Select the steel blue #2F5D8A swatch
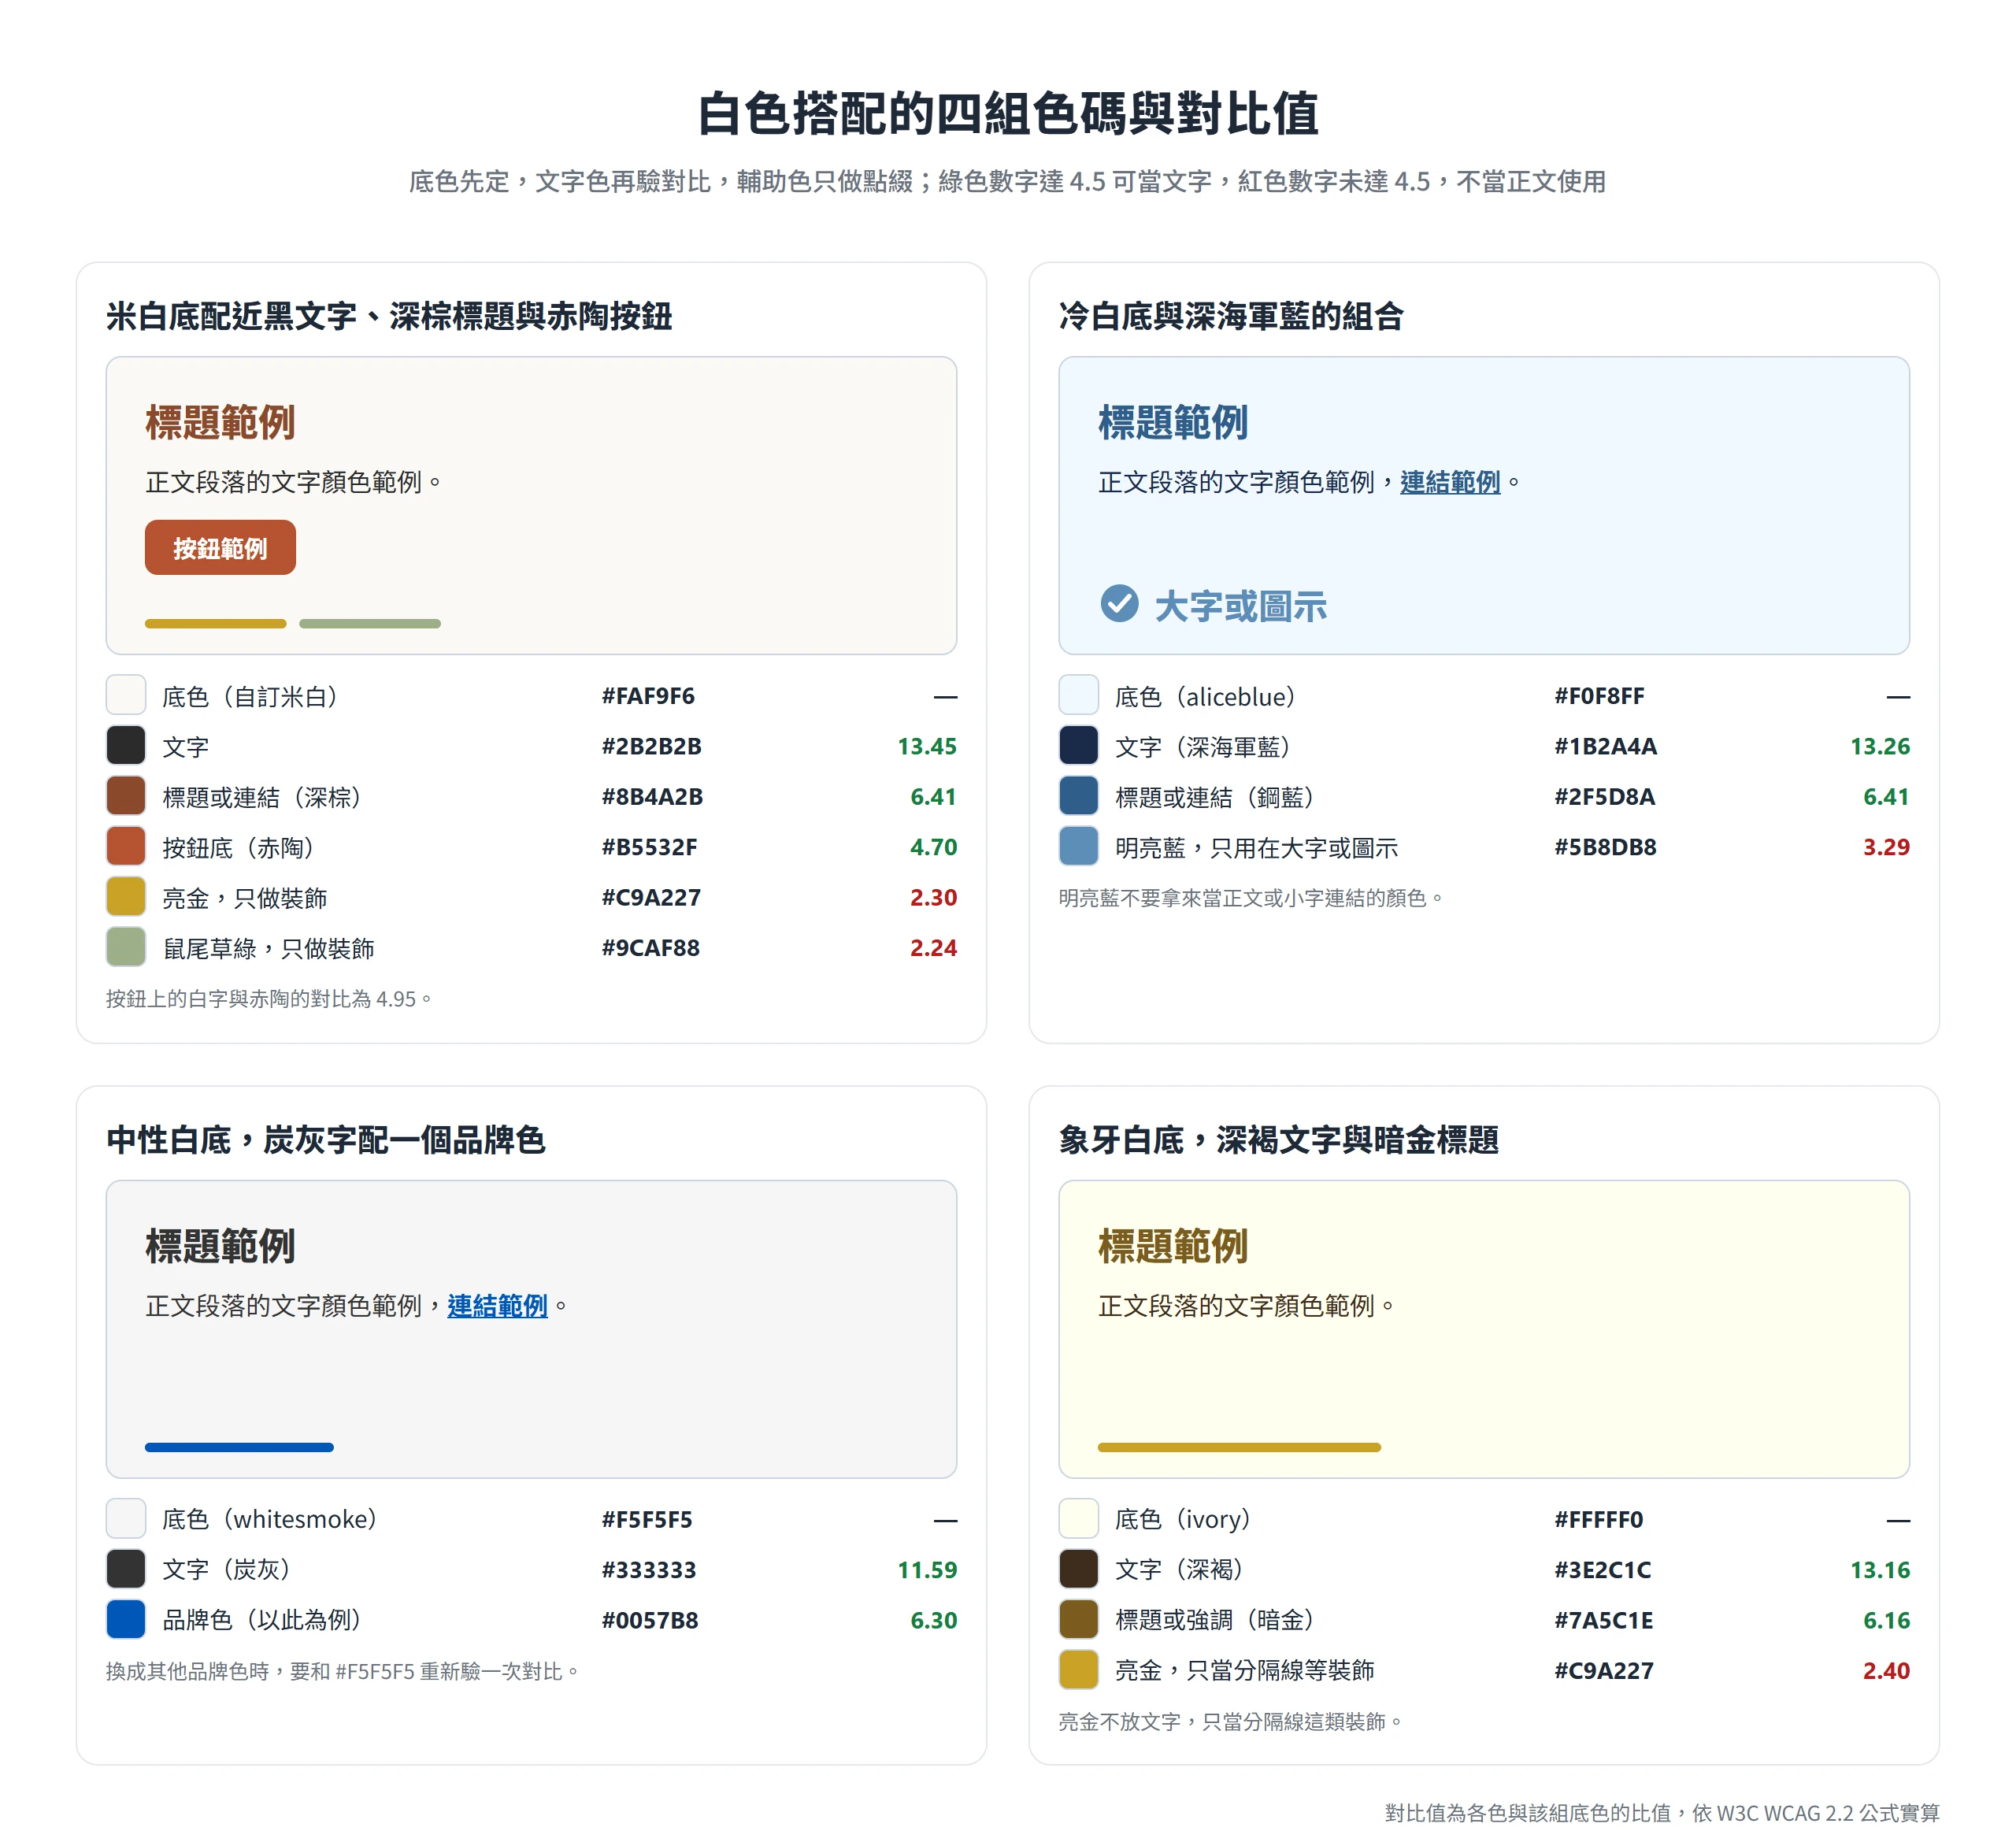The width and height of the screenshot is (2016, 1842). tap(1079, 796)
